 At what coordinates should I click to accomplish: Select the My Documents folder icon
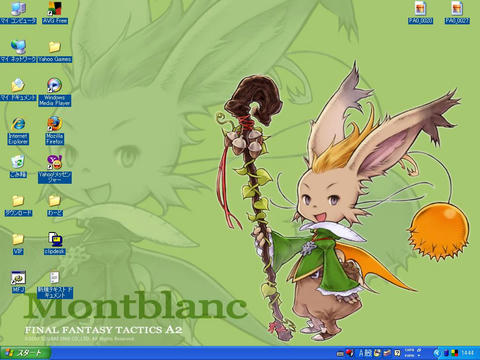click(x=18, y=89)
